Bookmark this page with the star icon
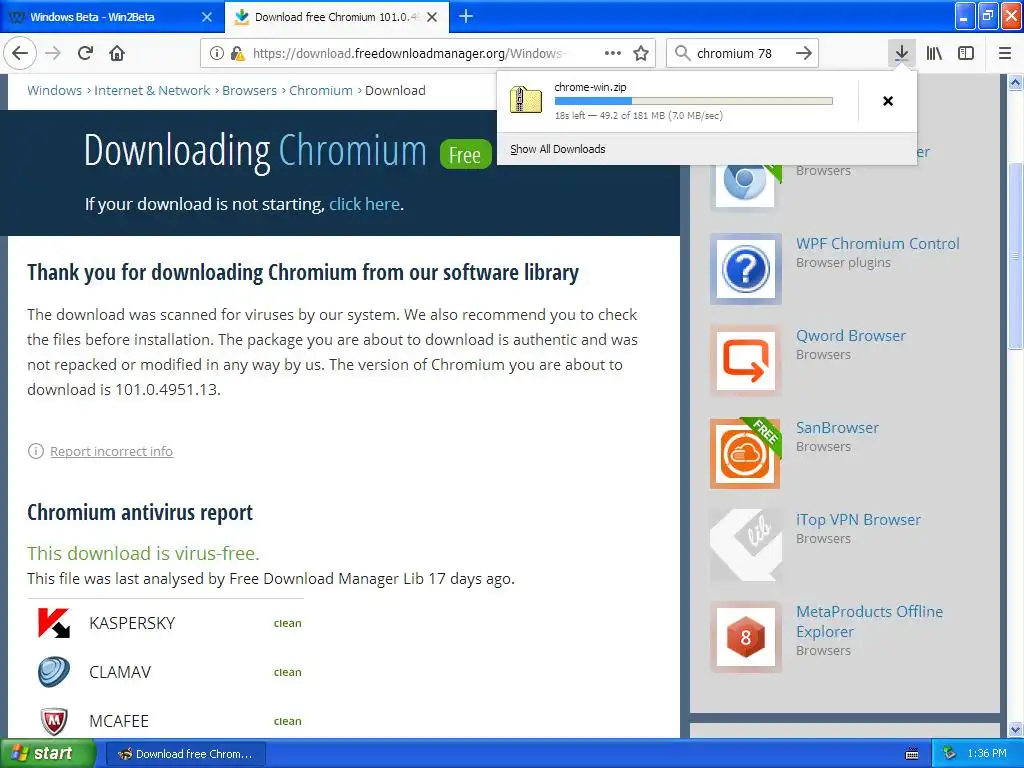This screenshot has width=1024, height=768. tap(641, 54)
